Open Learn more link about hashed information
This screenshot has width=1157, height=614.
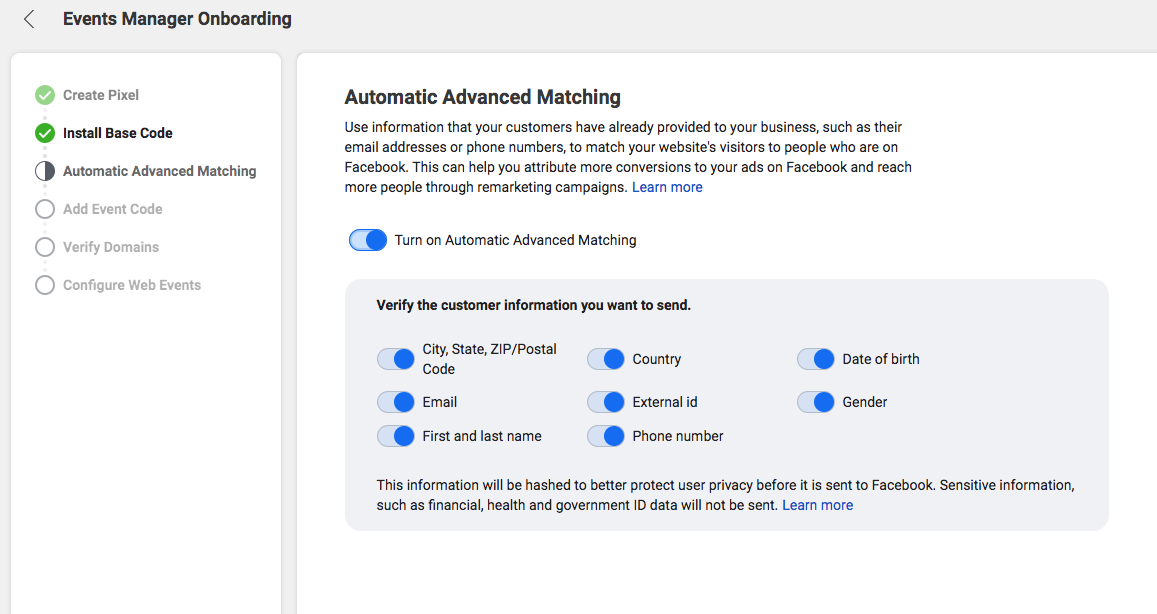click(817, 505)
